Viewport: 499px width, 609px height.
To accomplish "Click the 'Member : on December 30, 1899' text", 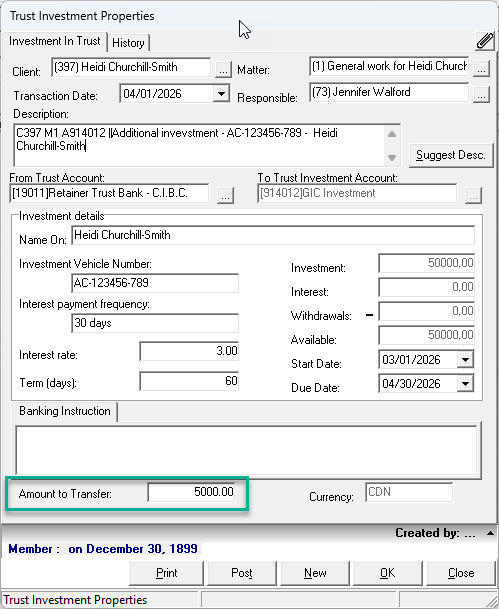I will coord(103,549).
